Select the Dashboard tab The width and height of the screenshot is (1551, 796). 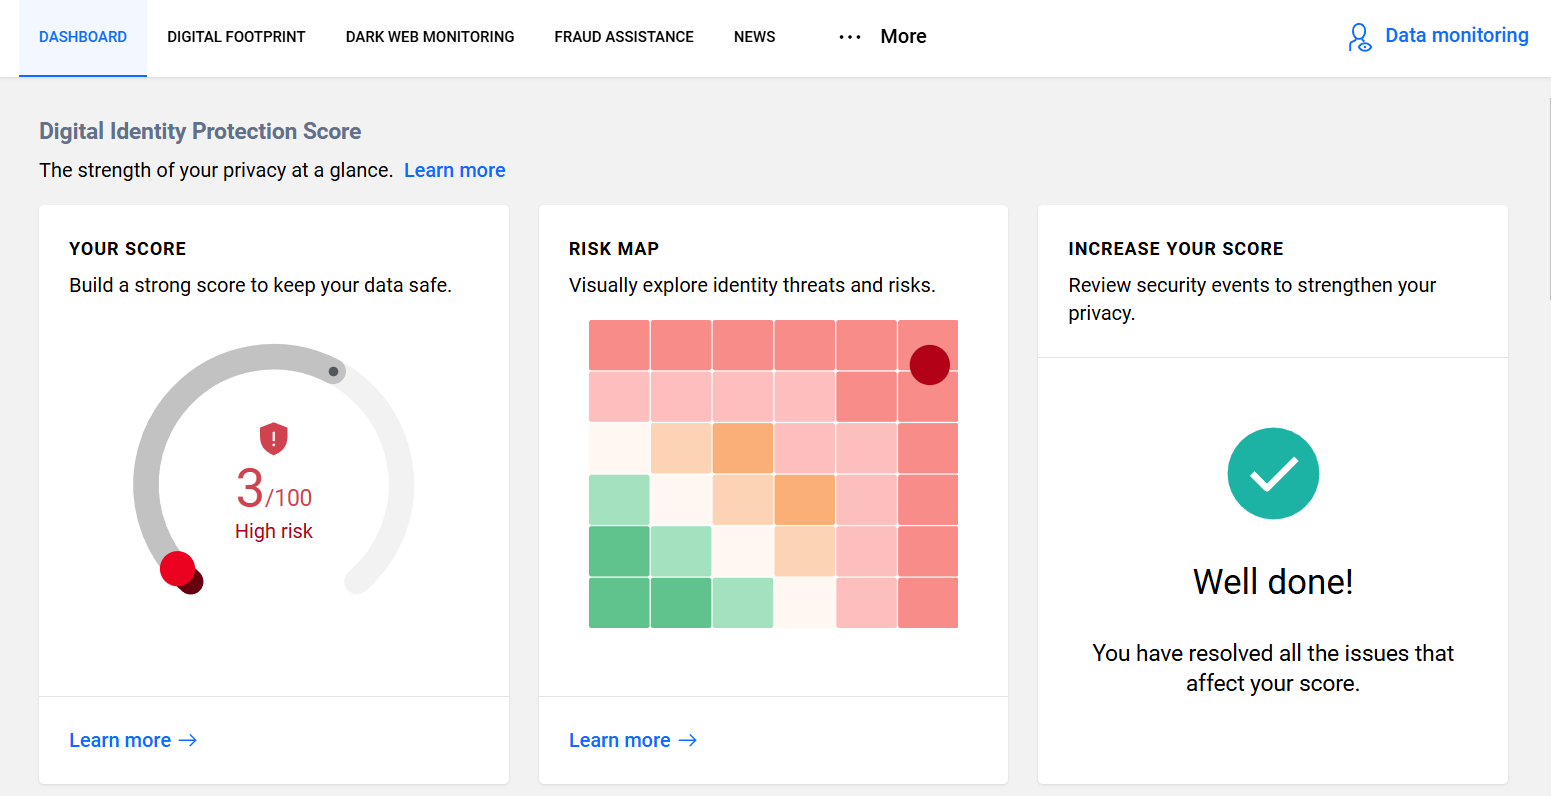(83, 37)
